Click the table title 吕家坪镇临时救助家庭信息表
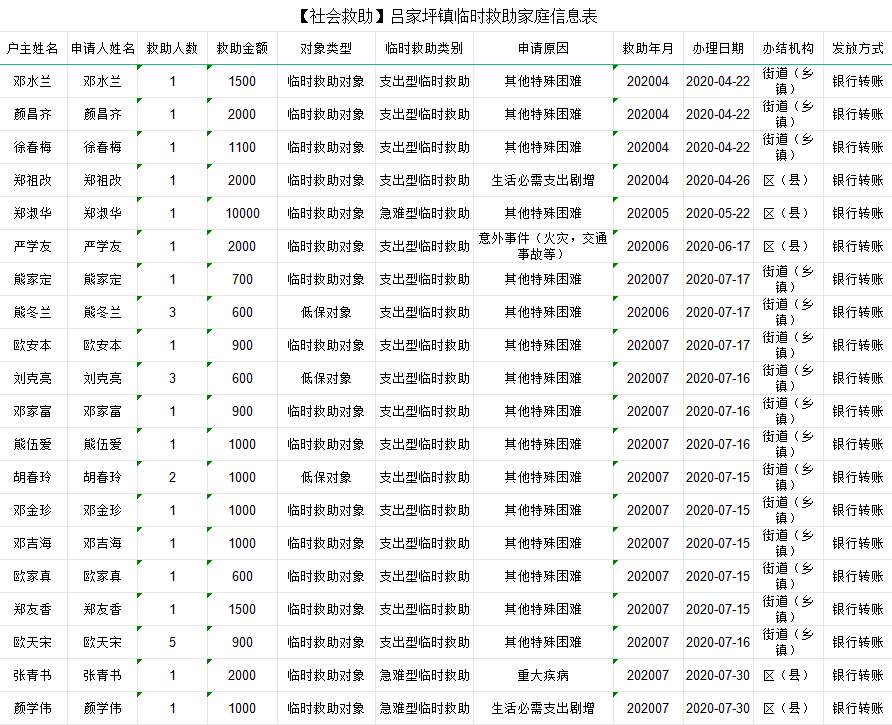The image size is (892, 725). 446,16
